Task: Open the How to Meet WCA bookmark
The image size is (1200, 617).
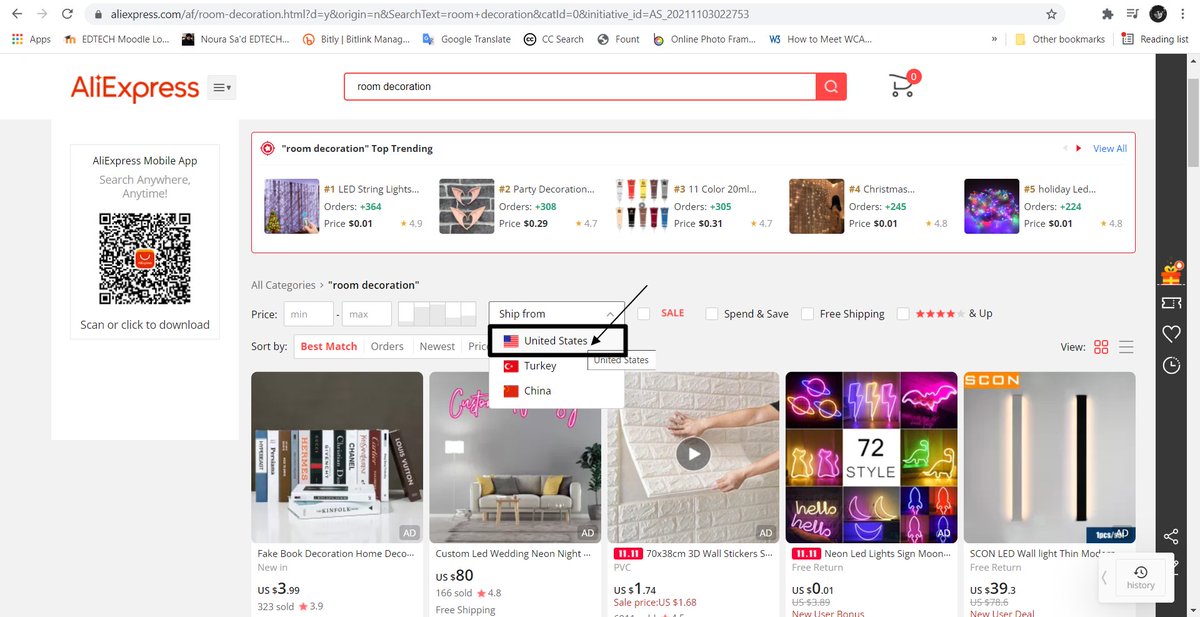Action: point(820,39)
